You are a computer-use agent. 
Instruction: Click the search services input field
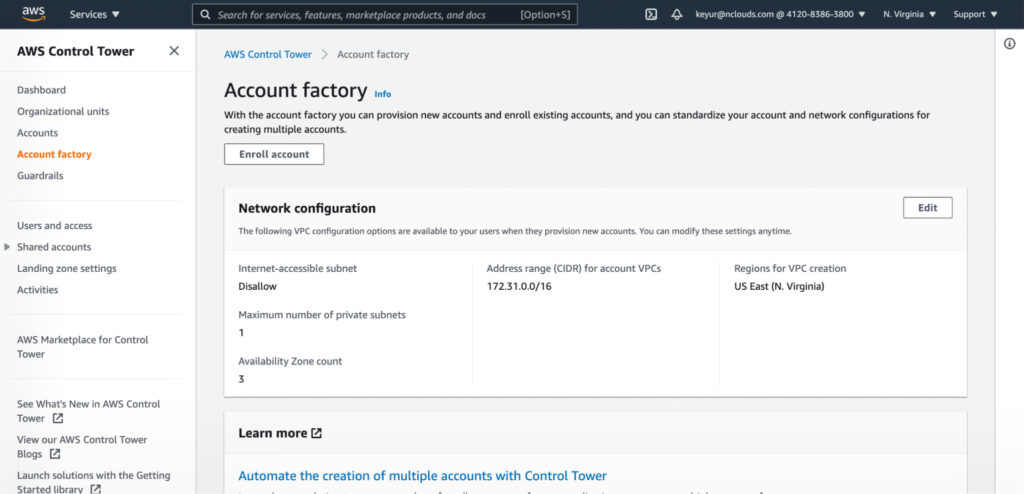coord(385,14)
